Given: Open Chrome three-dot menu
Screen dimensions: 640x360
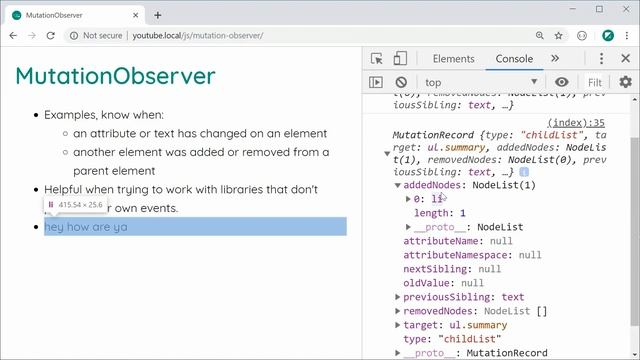Looking at the screenshot, I should [627, 36].
